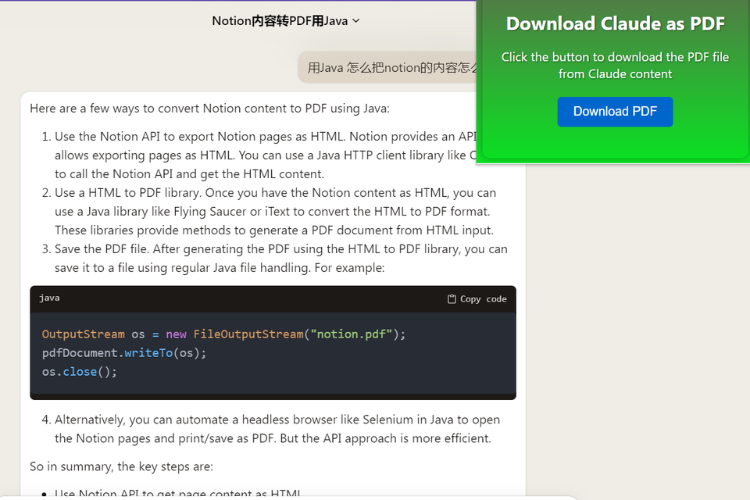
Task: Click list item 2 starting "Use a HTML to PDF library"
Action: pyautogui.click(x=270, y=211)
